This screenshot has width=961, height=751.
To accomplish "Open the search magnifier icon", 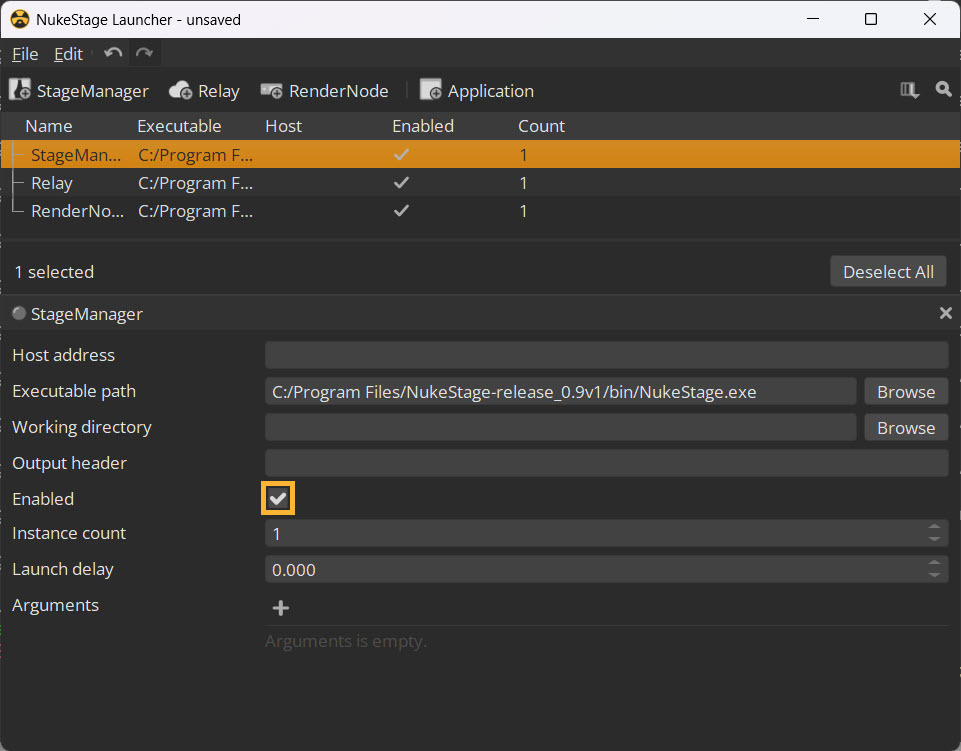I will [943, 90].
